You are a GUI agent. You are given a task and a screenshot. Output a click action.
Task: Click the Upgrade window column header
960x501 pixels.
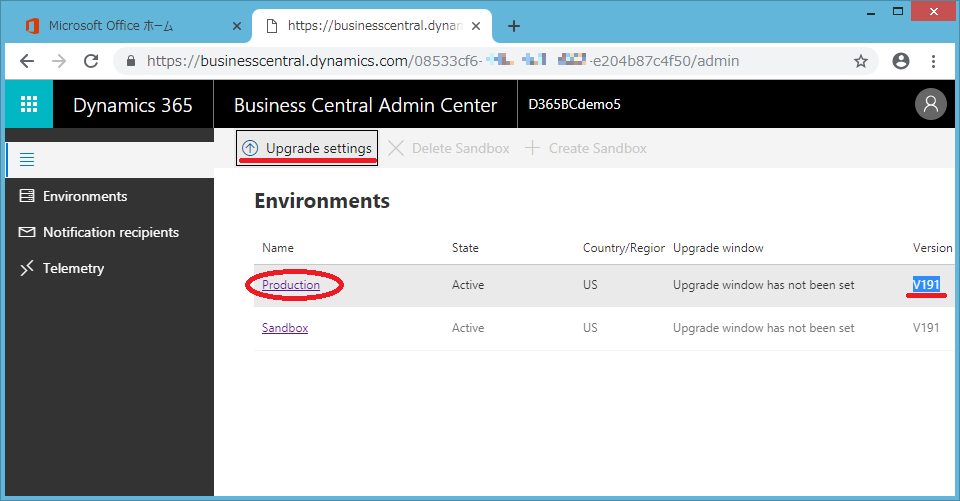point(718,248)
